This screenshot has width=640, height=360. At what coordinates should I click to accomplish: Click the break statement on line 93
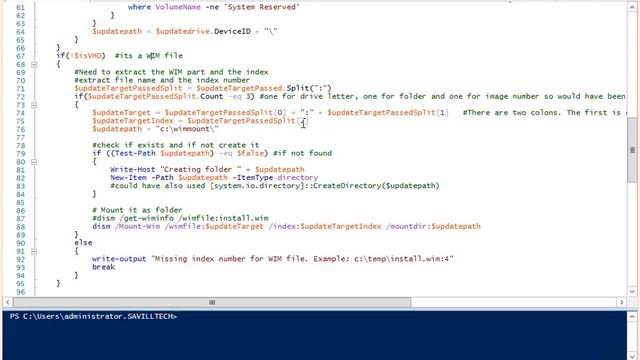click(x=104, y=267)
